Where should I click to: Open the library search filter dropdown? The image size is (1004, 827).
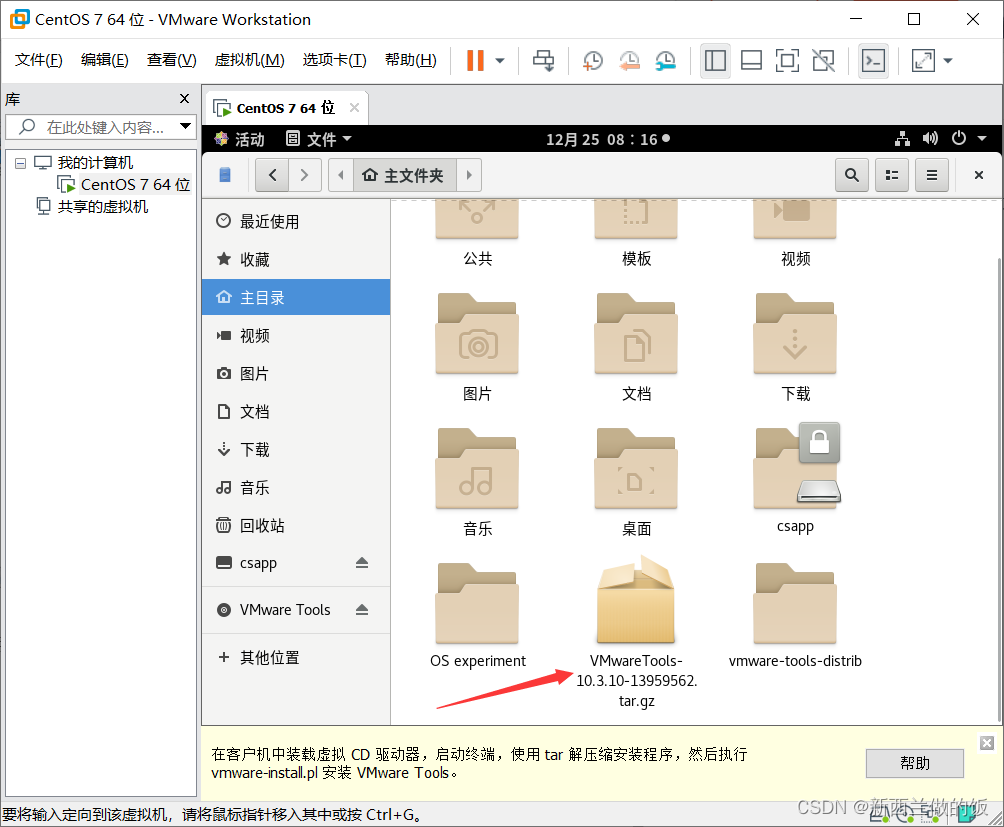pos(185,126)
